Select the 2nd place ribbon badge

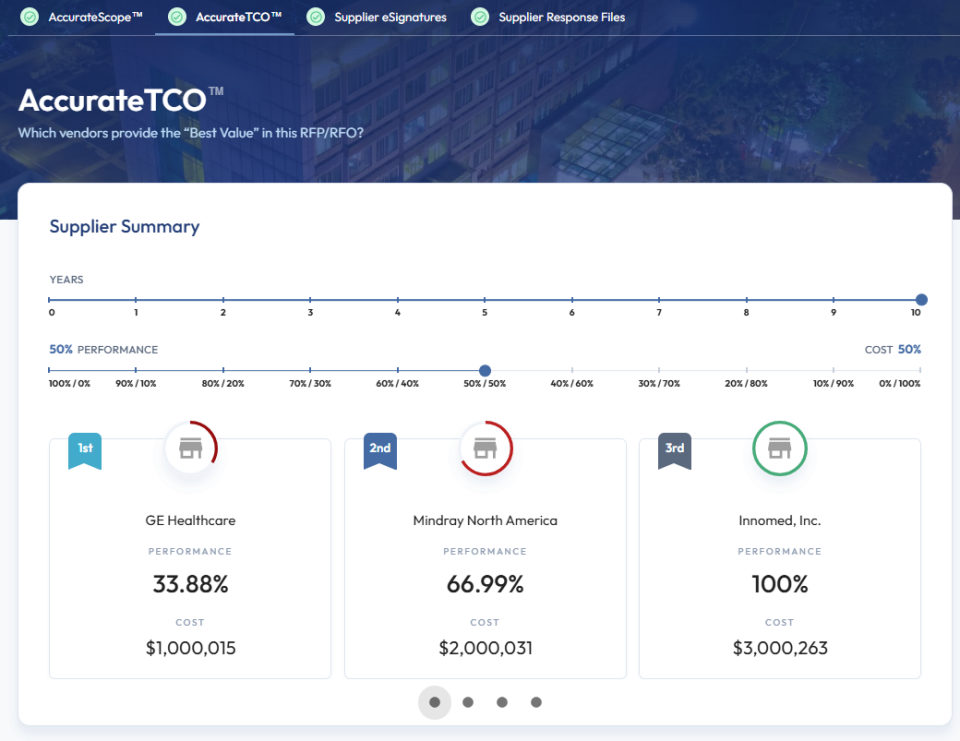(x=379, y=449)
